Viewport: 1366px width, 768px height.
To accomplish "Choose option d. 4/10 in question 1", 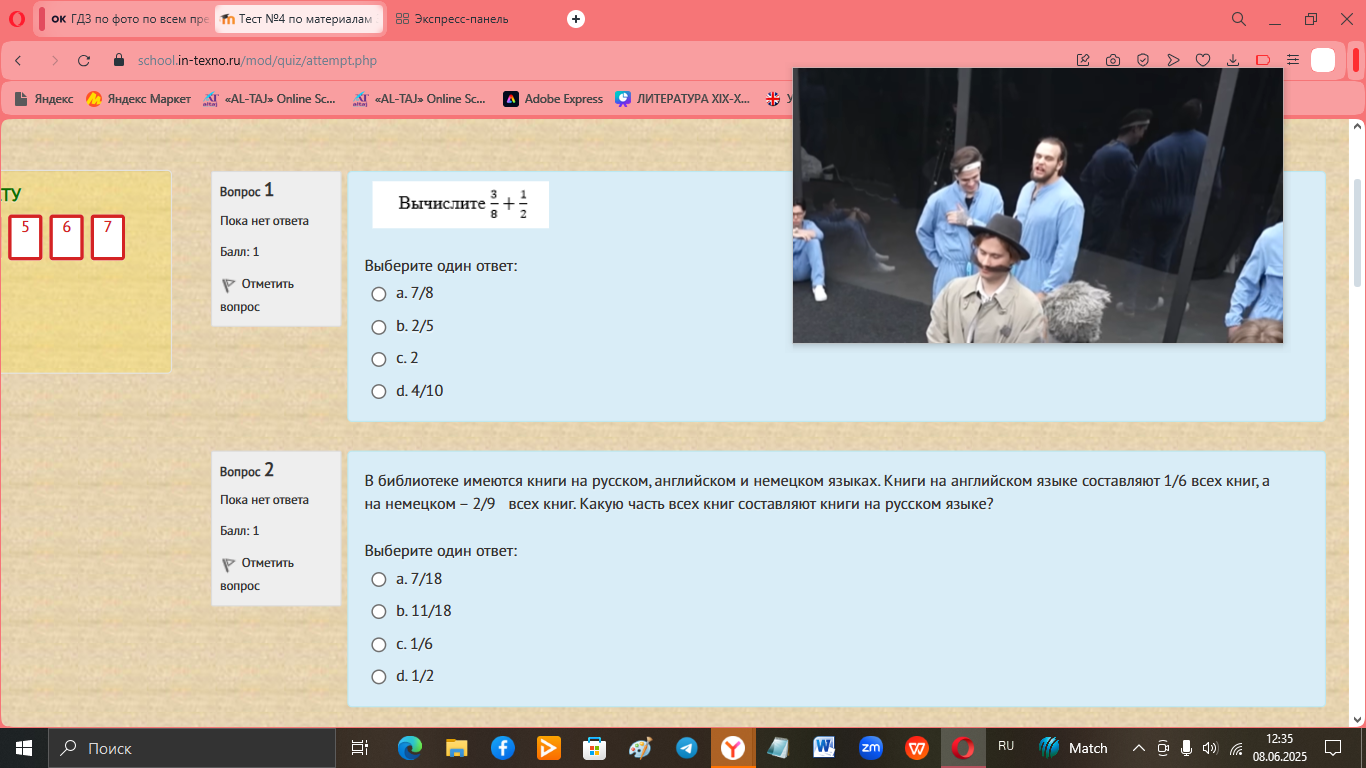I will tap(407, 391).
